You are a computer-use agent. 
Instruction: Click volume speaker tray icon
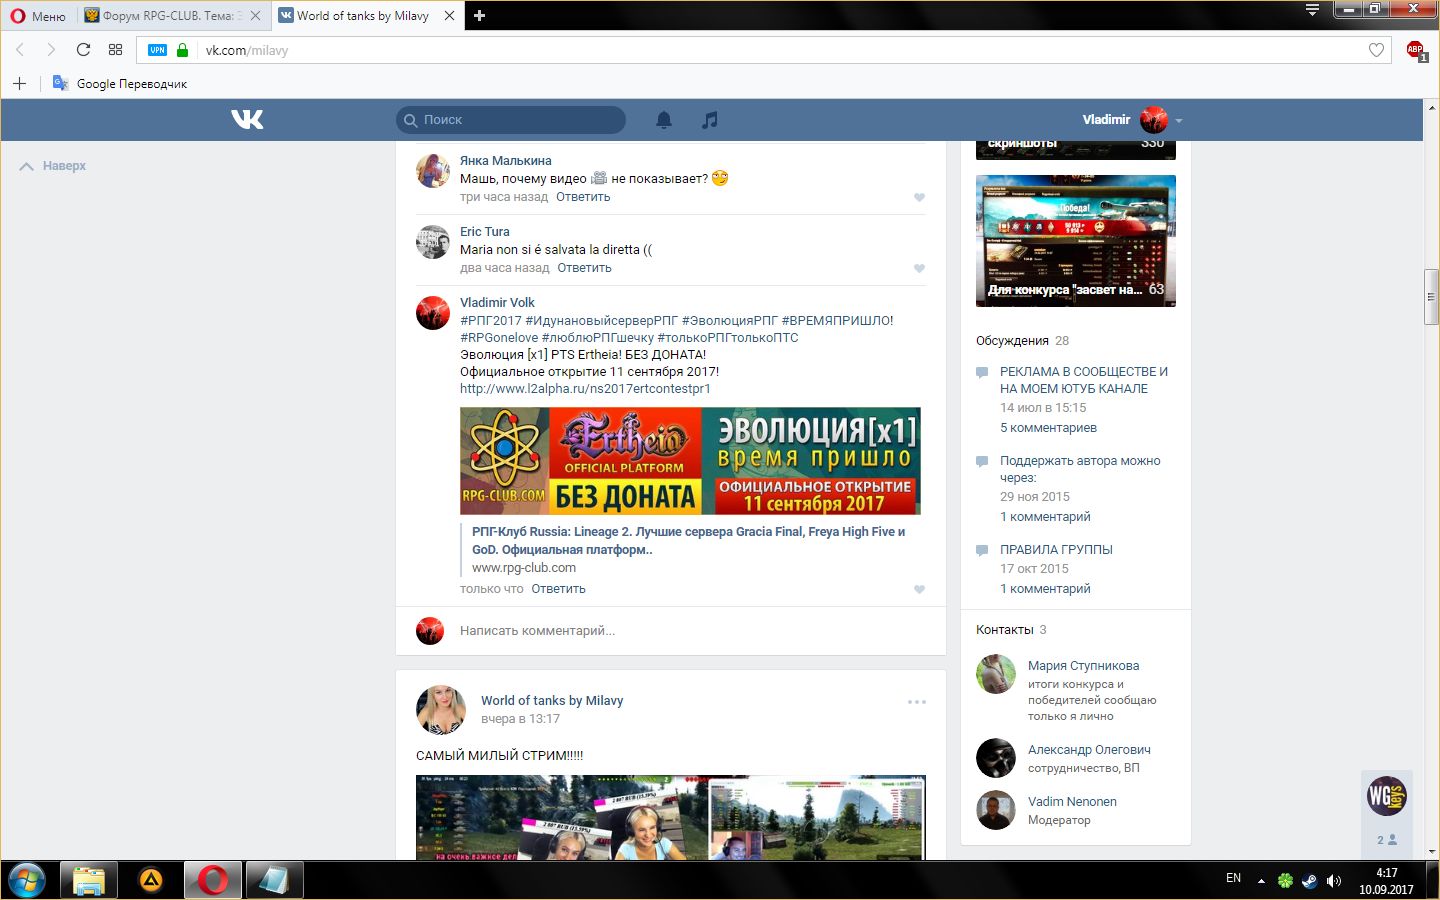(x=1334, y=881)
